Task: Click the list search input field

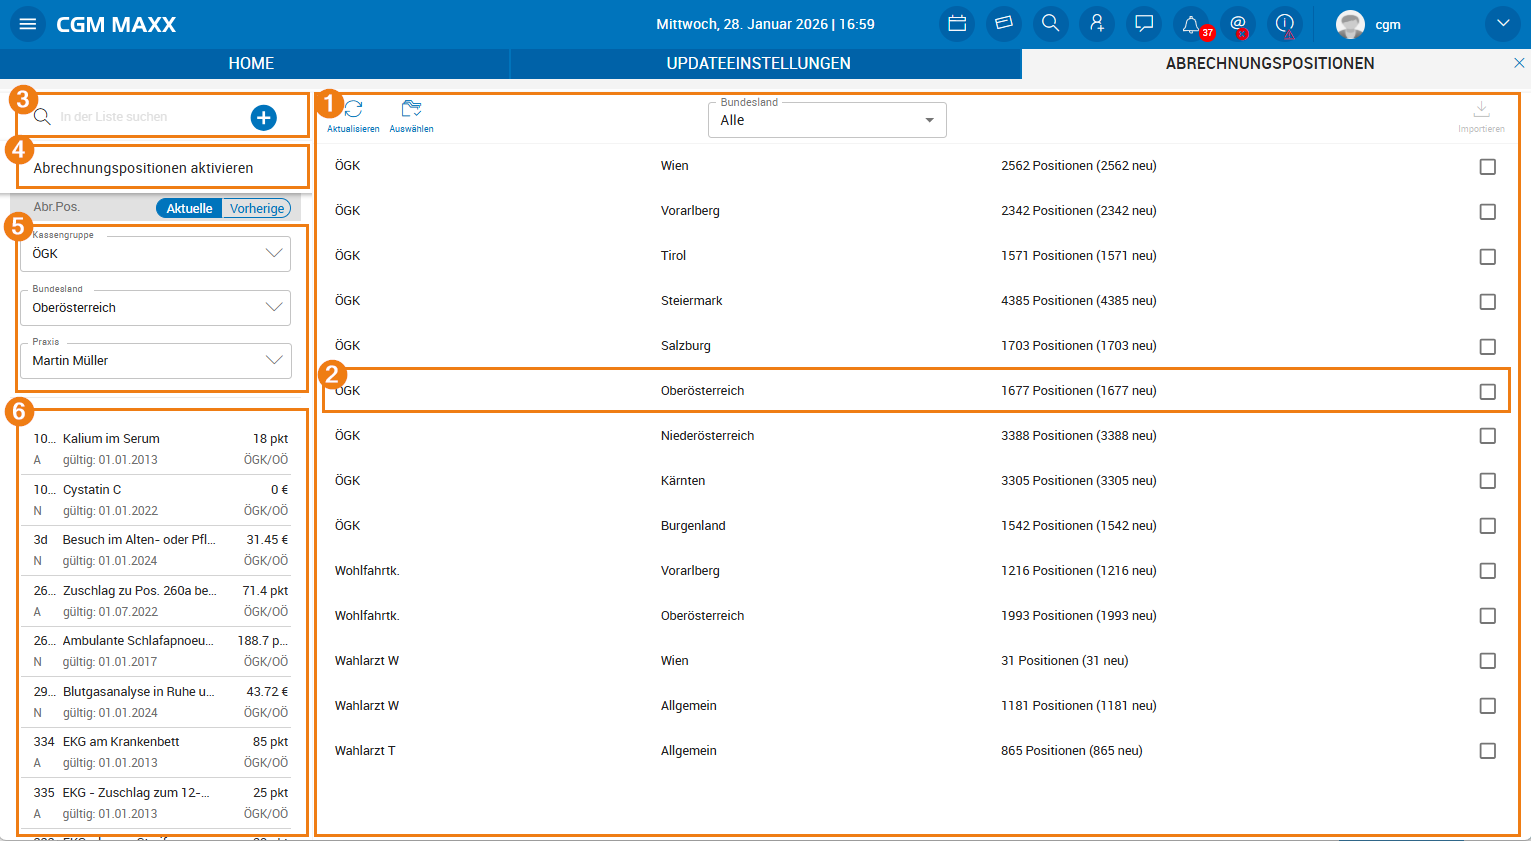Action: [140, 117]
